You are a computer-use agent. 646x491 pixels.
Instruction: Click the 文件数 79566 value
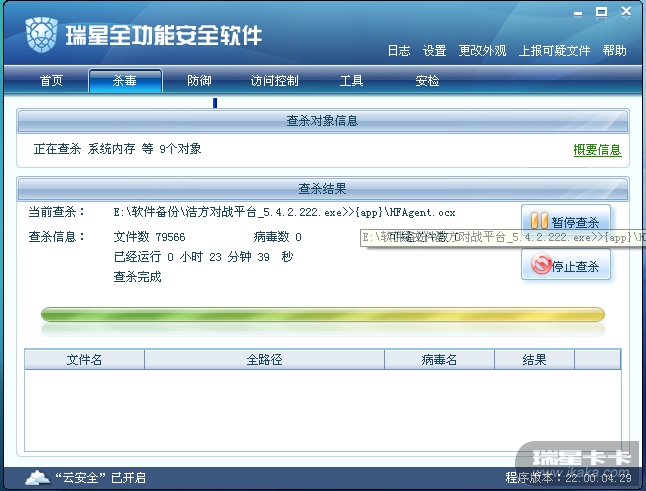(149, 237)
